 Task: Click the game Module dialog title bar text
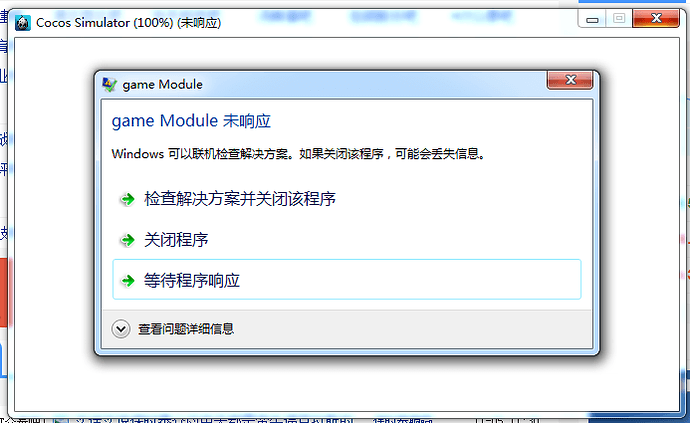click(162, 84)
